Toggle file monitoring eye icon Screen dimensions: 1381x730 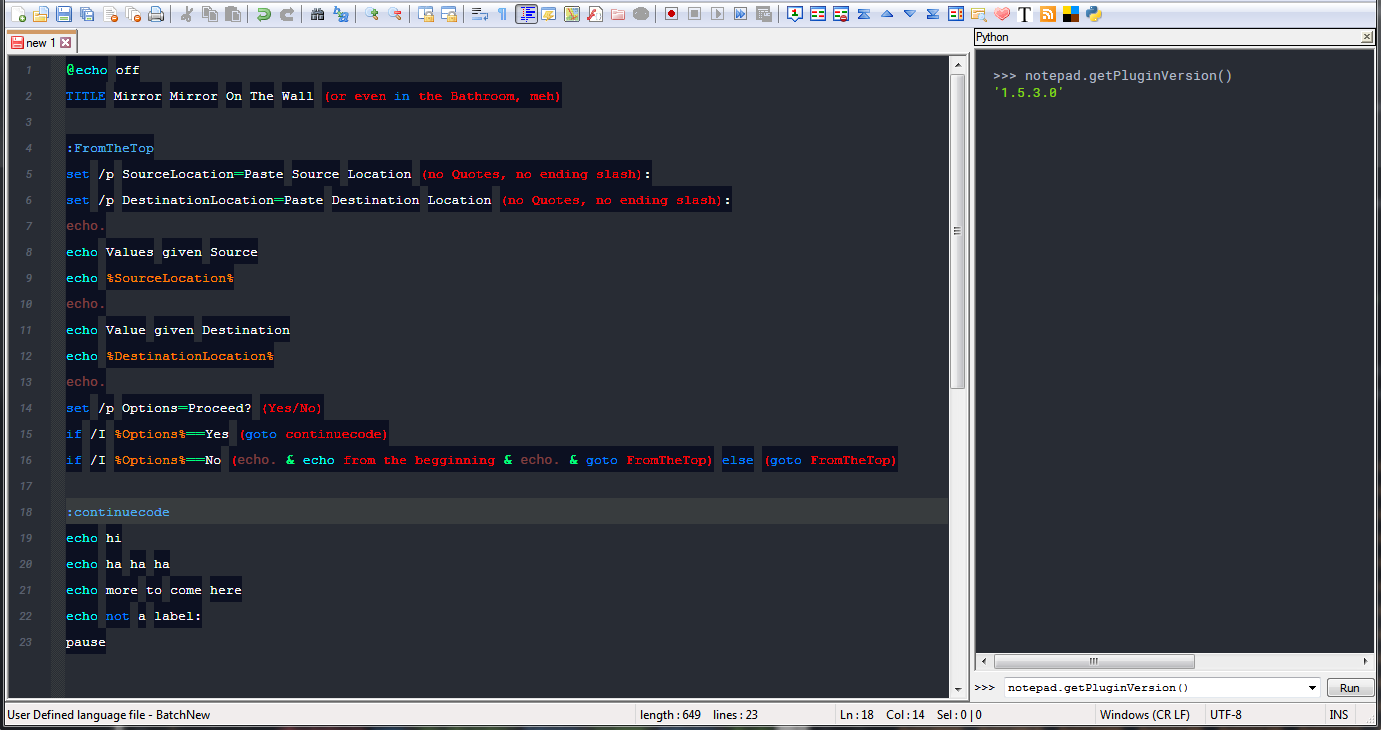click(x=641, y=14)
